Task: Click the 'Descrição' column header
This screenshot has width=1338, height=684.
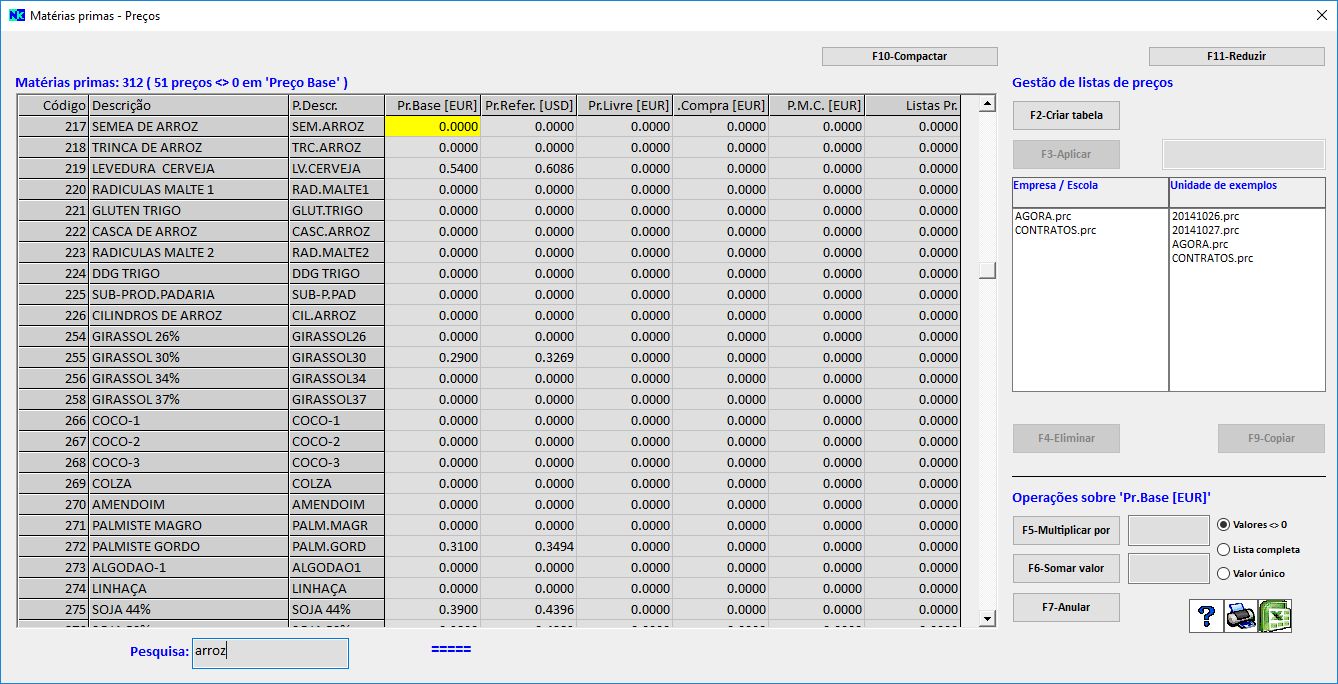Action: click(188, 105)
